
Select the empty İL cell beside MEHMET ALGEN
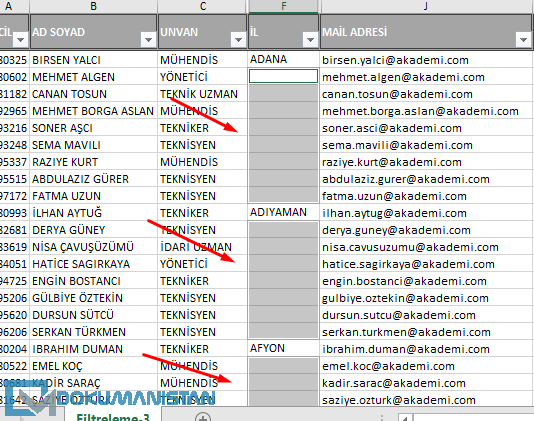(x=283, y=76)
